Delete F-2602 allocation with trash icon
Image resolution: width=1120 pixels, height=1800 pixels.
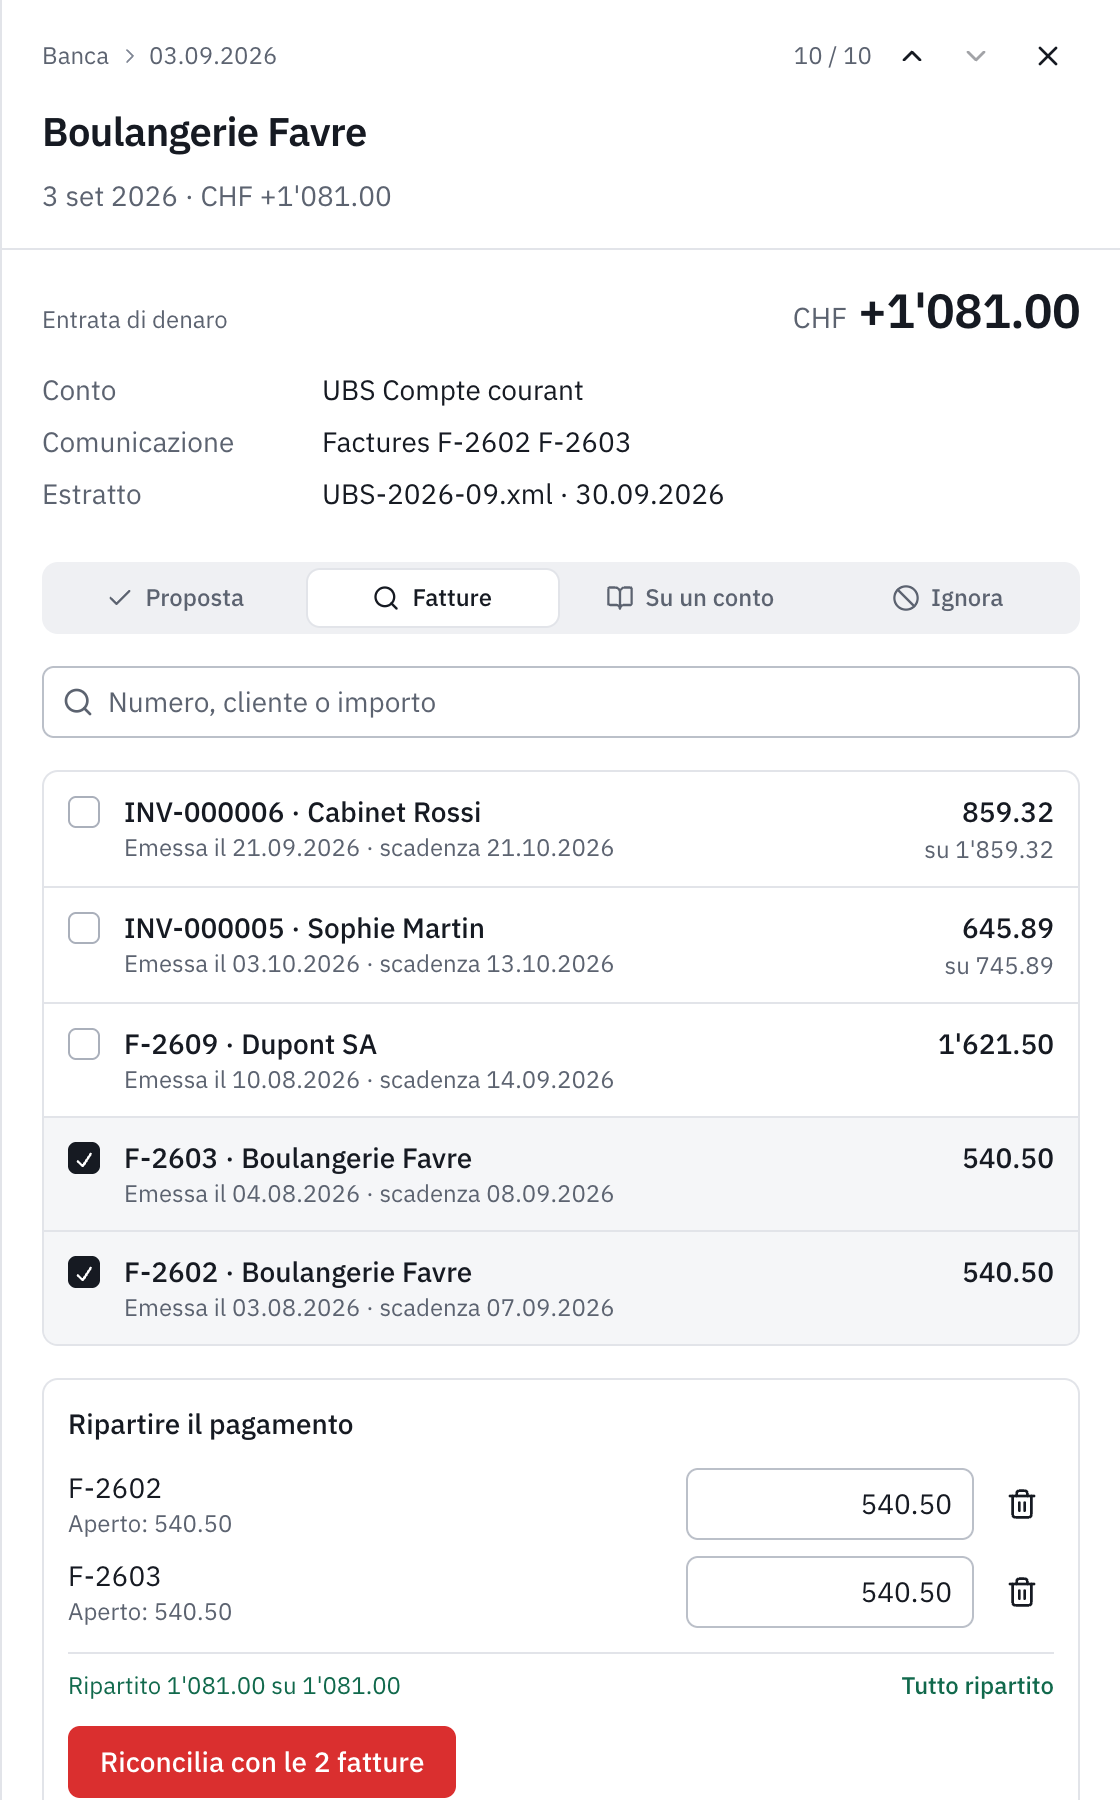coord(1022,1504)
